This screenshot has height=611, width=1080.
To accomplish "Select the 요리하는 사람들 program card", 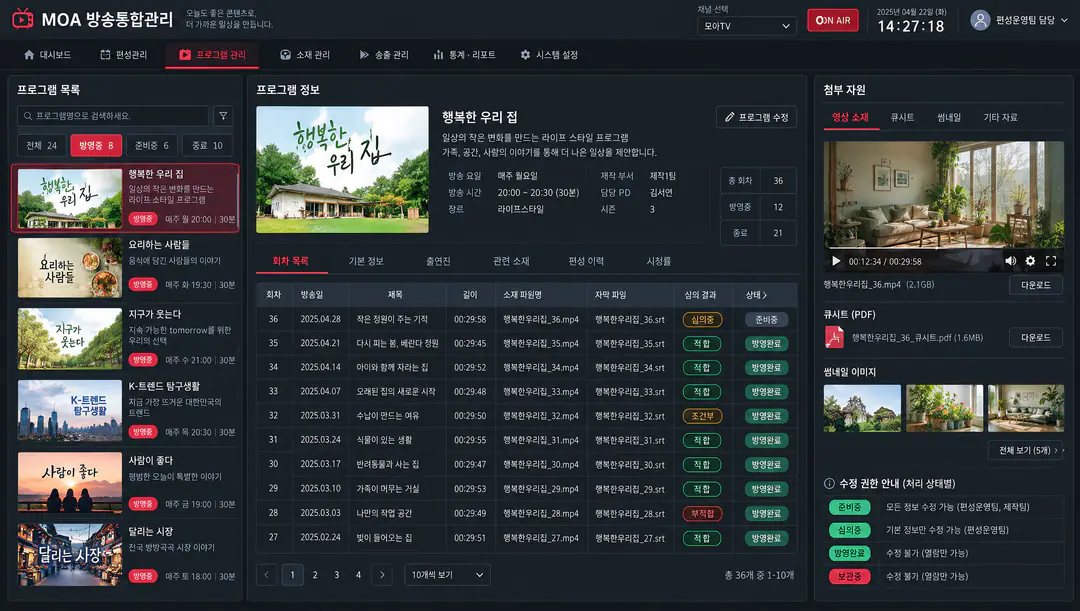I will pos(125,267).
